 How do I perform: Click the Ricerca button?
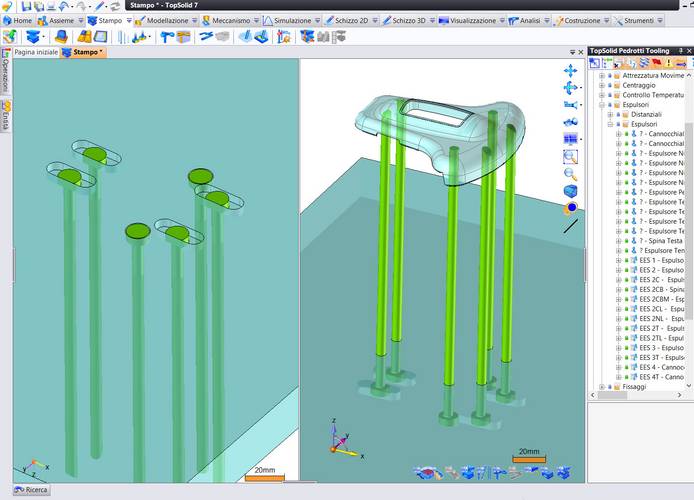30,490
